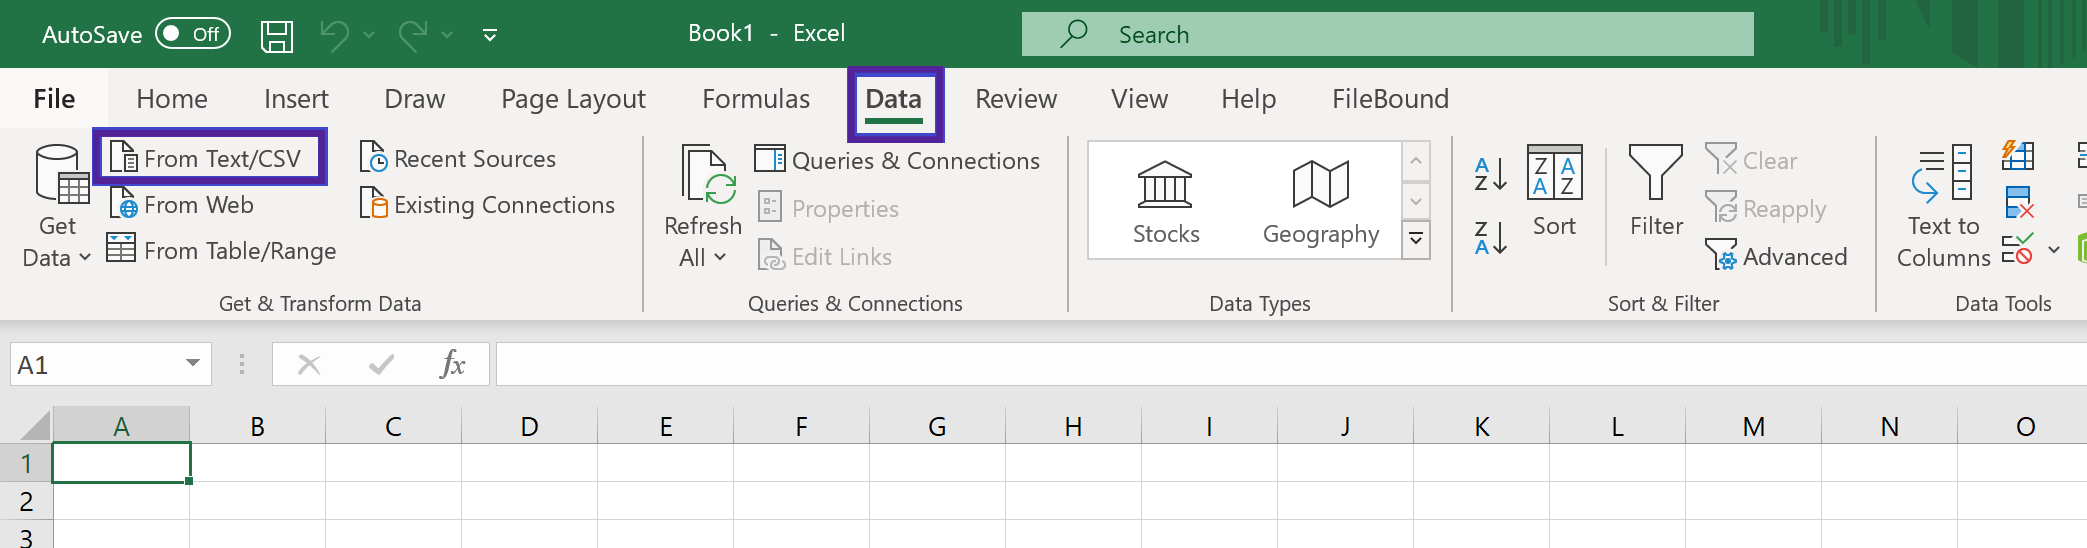Expand the Data Types gallery

(x=1415, y=240)
